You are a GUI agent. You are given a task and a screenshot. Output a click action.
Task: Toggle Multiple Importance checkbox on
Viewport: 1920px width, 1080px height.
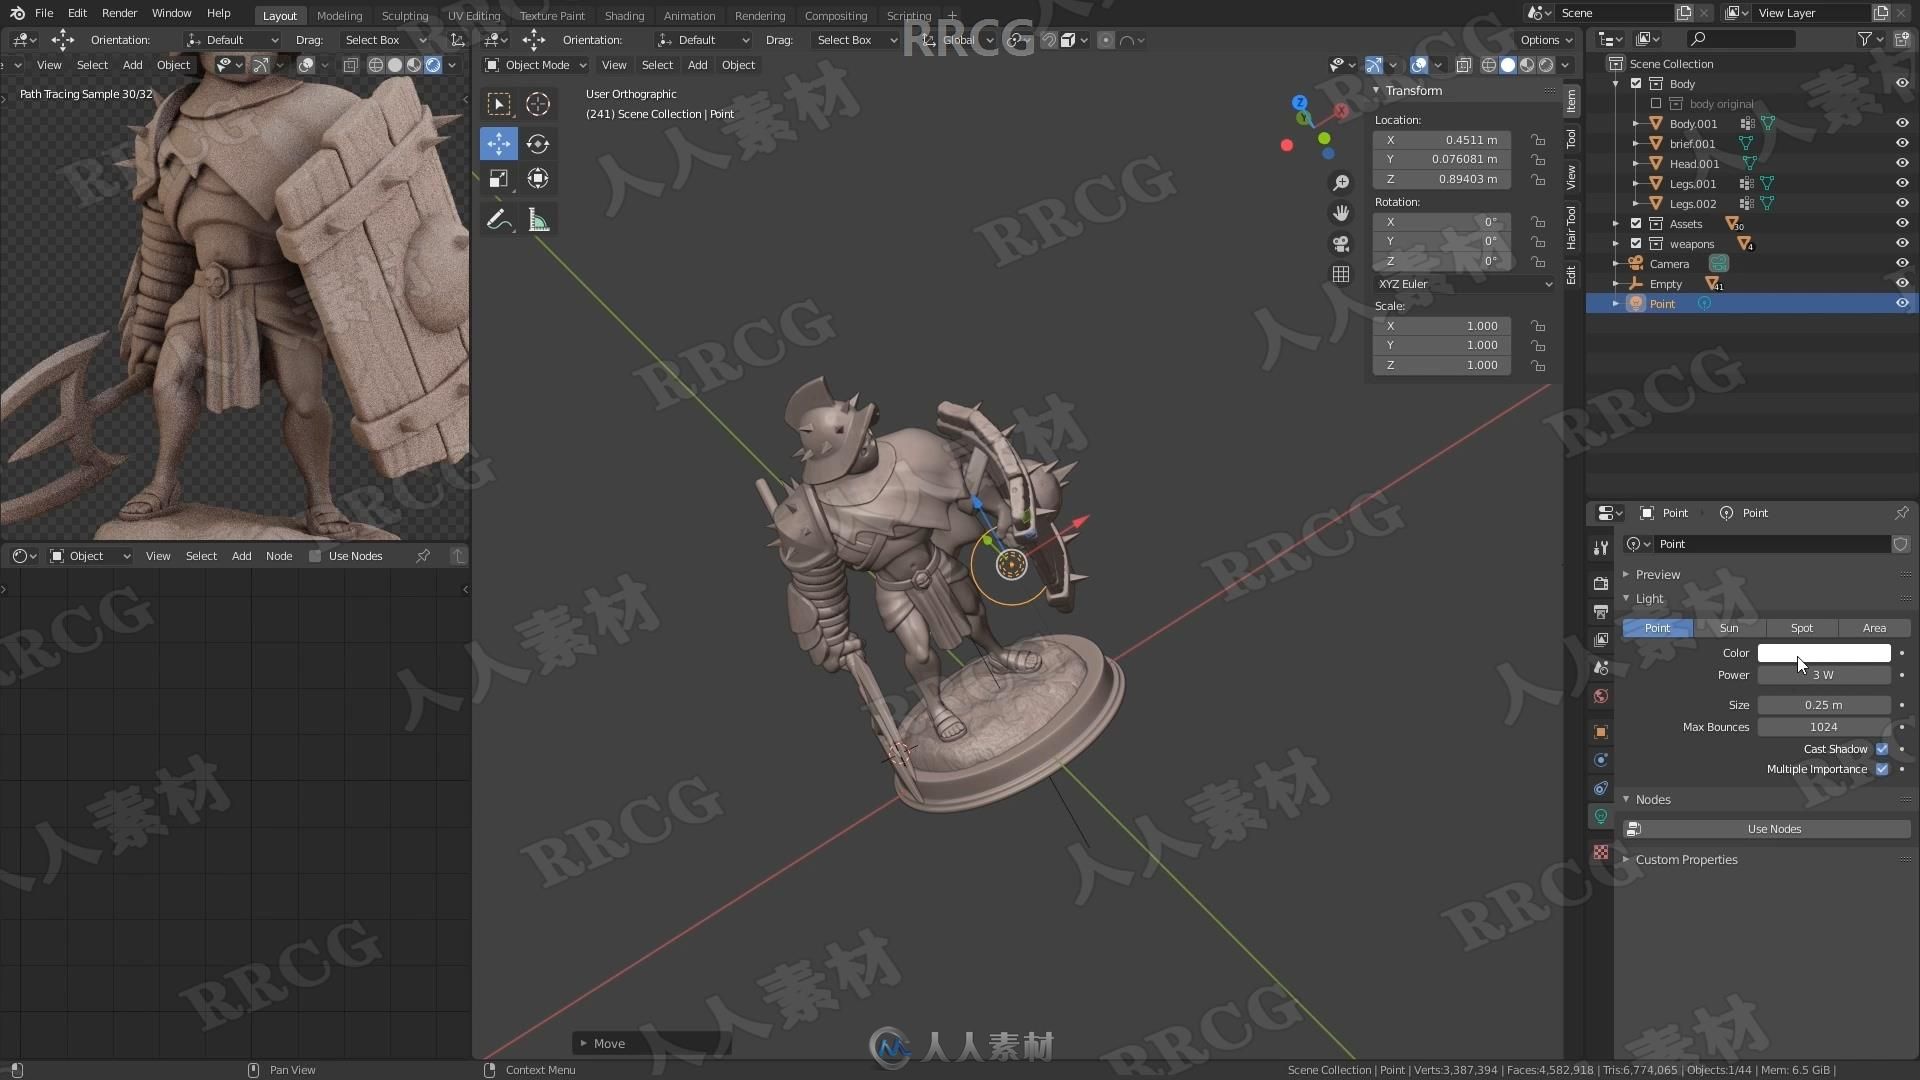(x=1882, y=769)
